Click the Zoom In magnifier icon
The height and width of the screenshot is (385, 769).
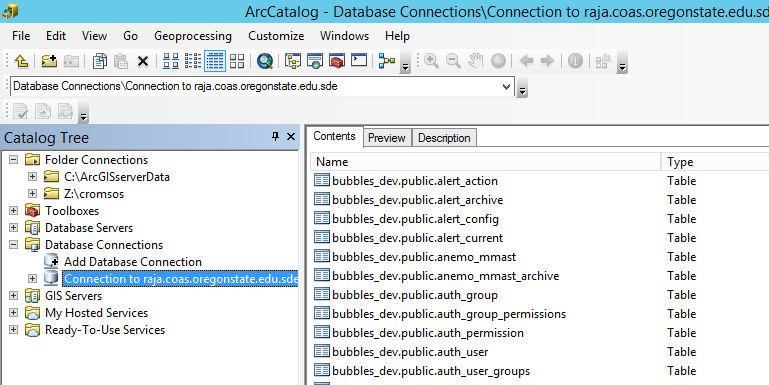[x=431, y=61]
